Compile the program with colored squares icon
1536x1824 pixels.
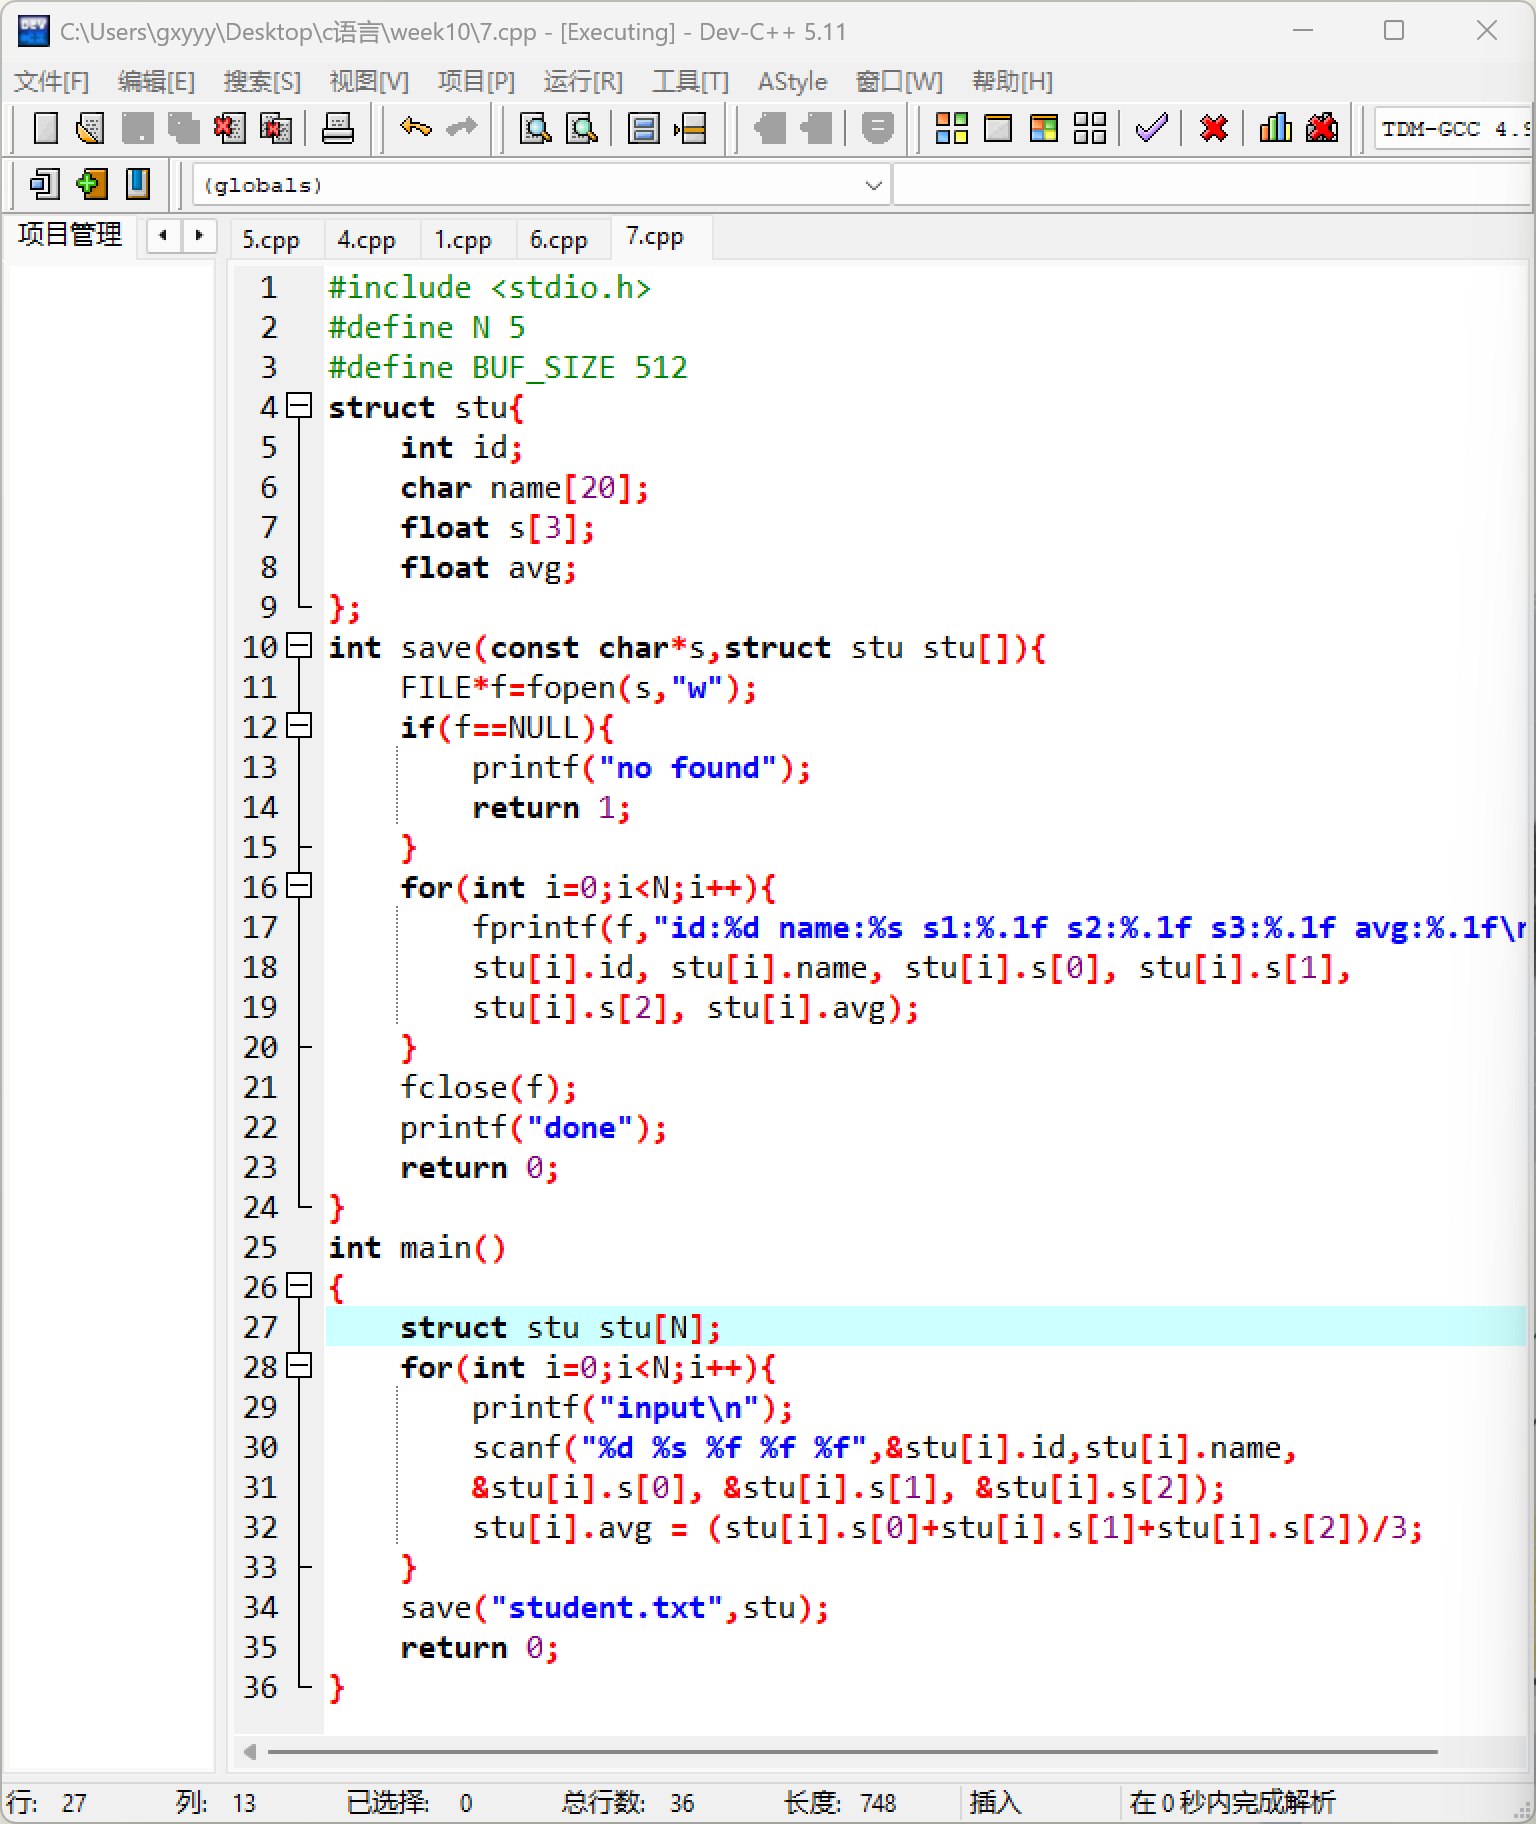[951, 128]
